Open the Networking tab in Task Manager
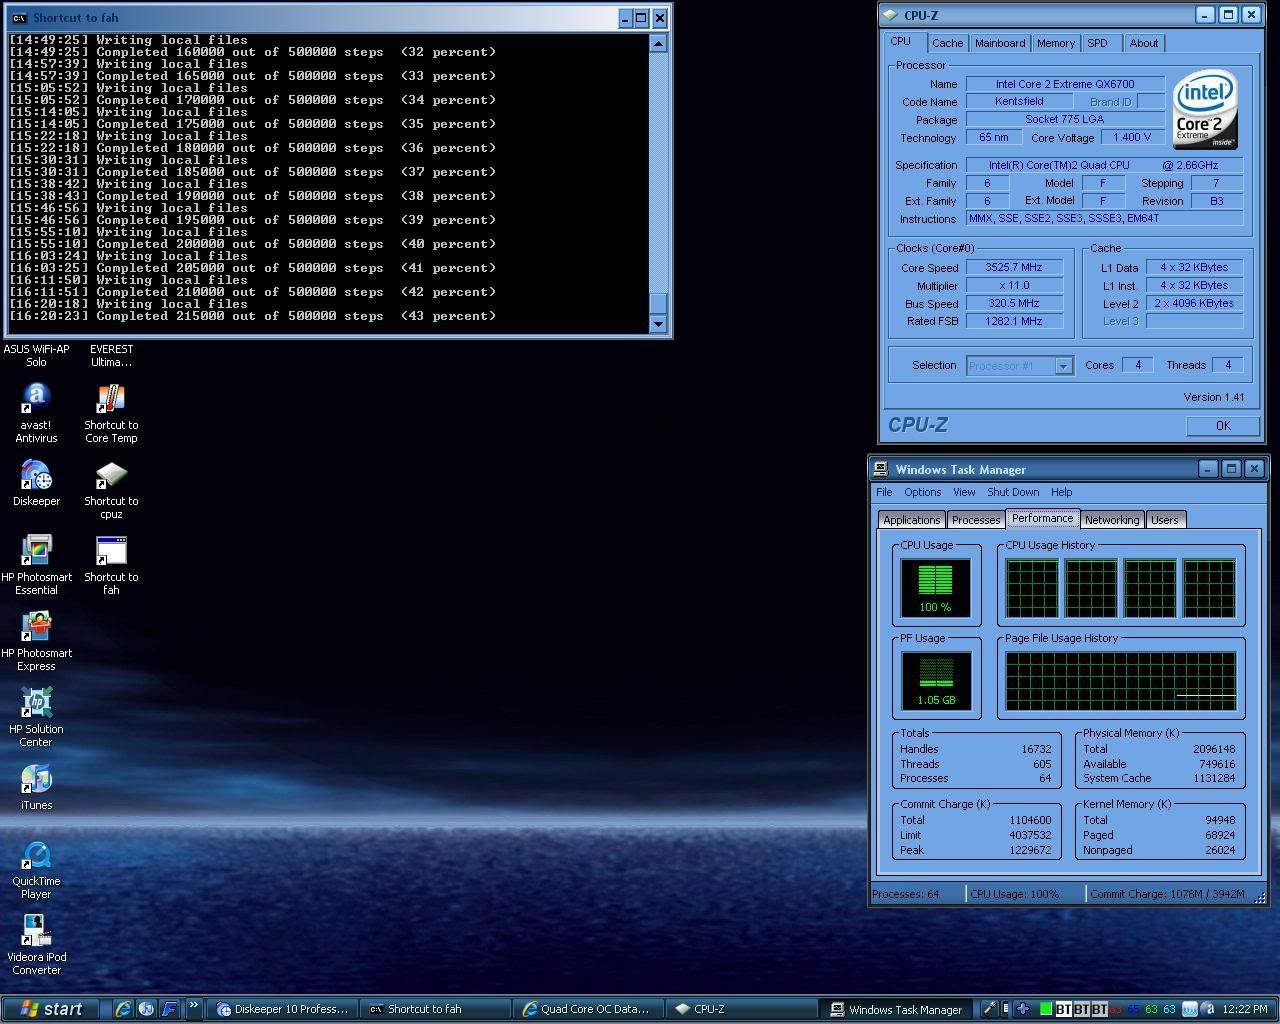 click(1112, 520)
